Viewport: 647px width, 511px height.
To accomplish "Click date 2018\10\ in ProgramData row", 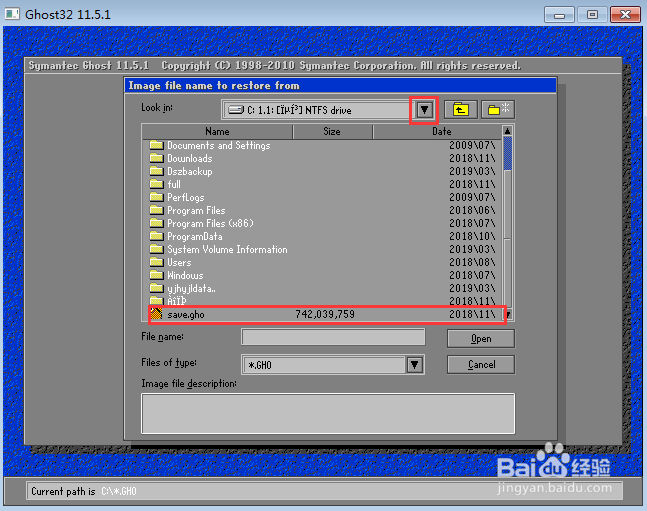I will point(472,236).
